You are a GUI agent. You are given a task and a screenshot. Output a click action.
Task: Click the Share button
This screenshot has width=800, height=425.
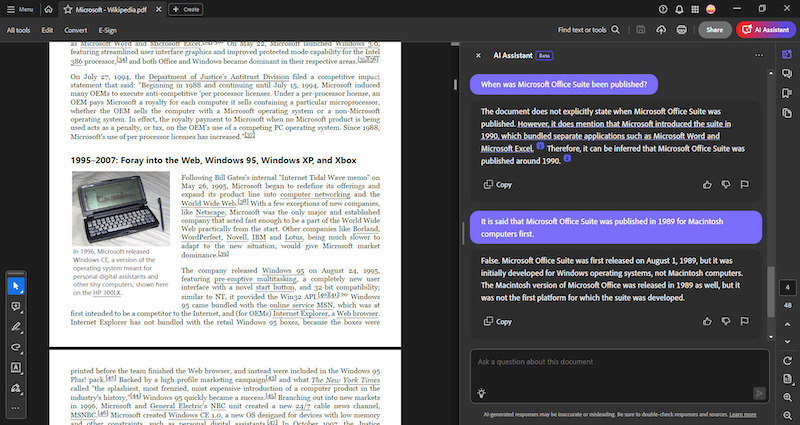(714, 31)
